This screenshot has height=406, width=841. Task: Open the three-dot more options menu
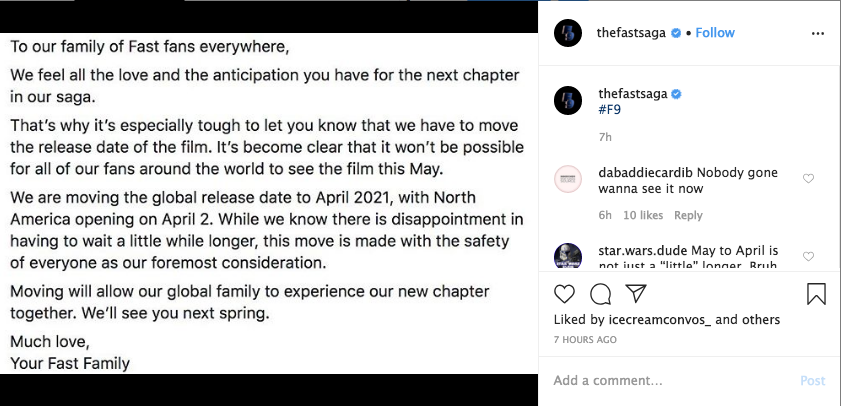click(817, 33)
